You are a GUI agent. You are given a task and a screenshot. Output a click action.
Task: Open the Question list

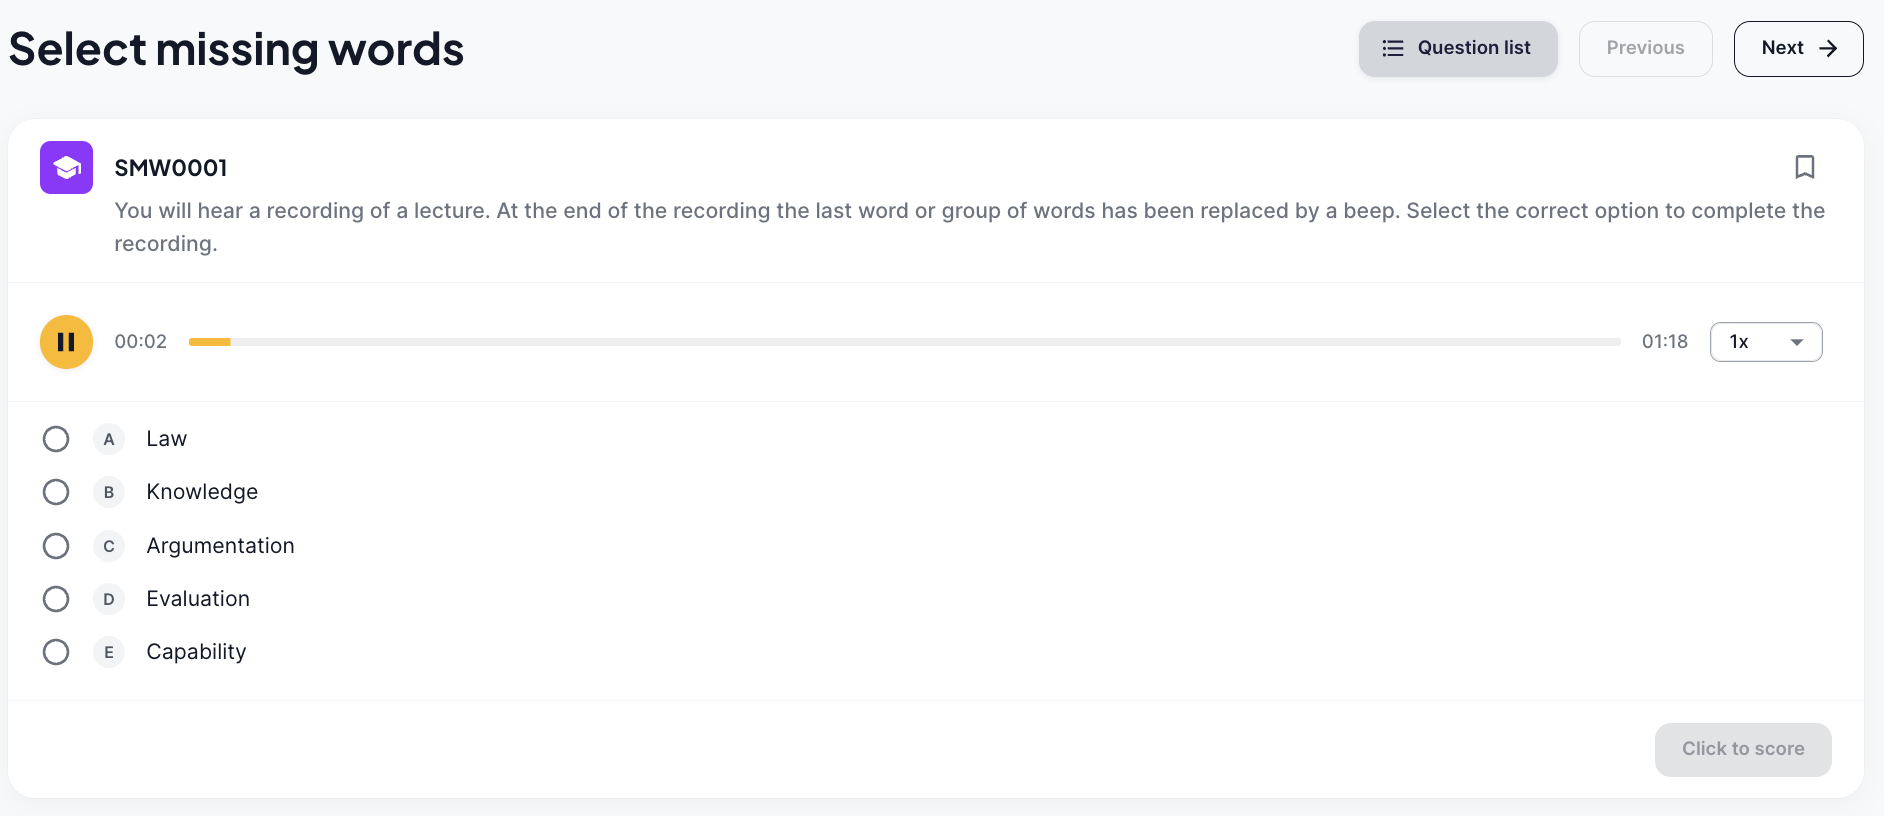pos(1457,48)
